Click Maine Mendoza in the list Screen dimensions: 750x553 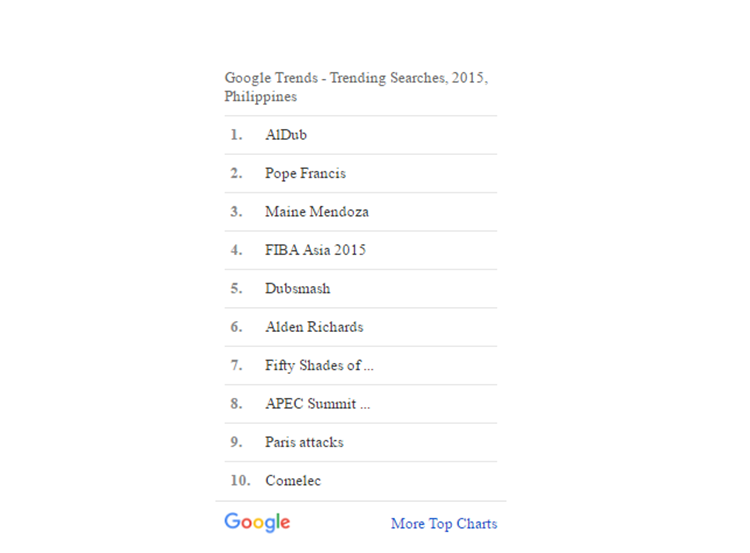[x=316, y=212]
